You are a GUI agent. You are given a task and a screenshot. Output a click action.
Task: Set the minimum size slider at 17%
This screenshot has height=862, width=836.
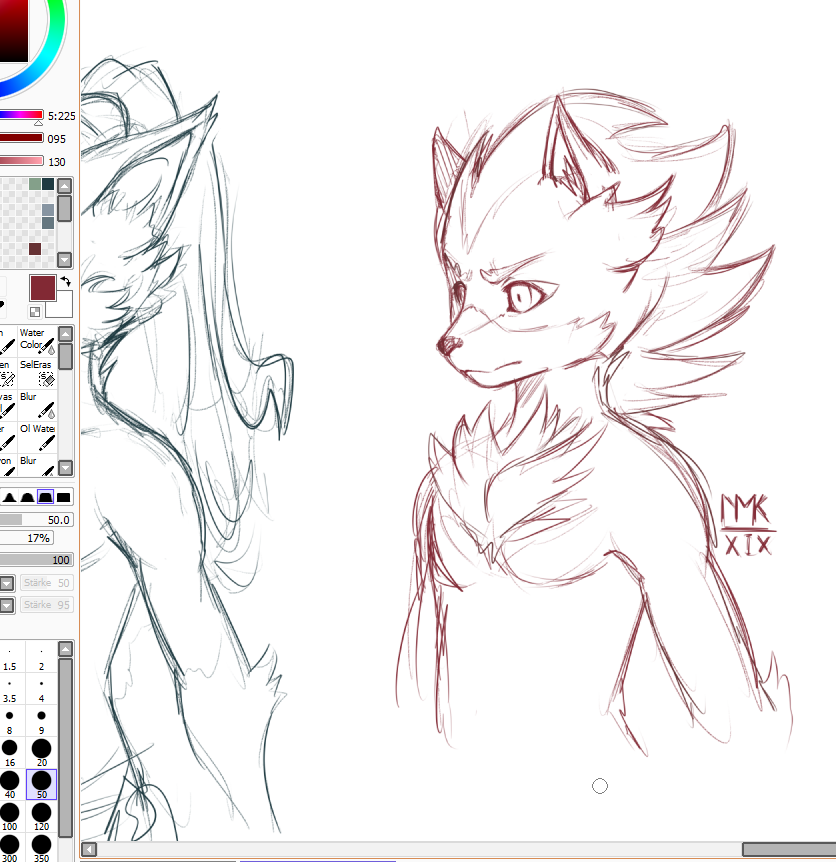(26, 538)
